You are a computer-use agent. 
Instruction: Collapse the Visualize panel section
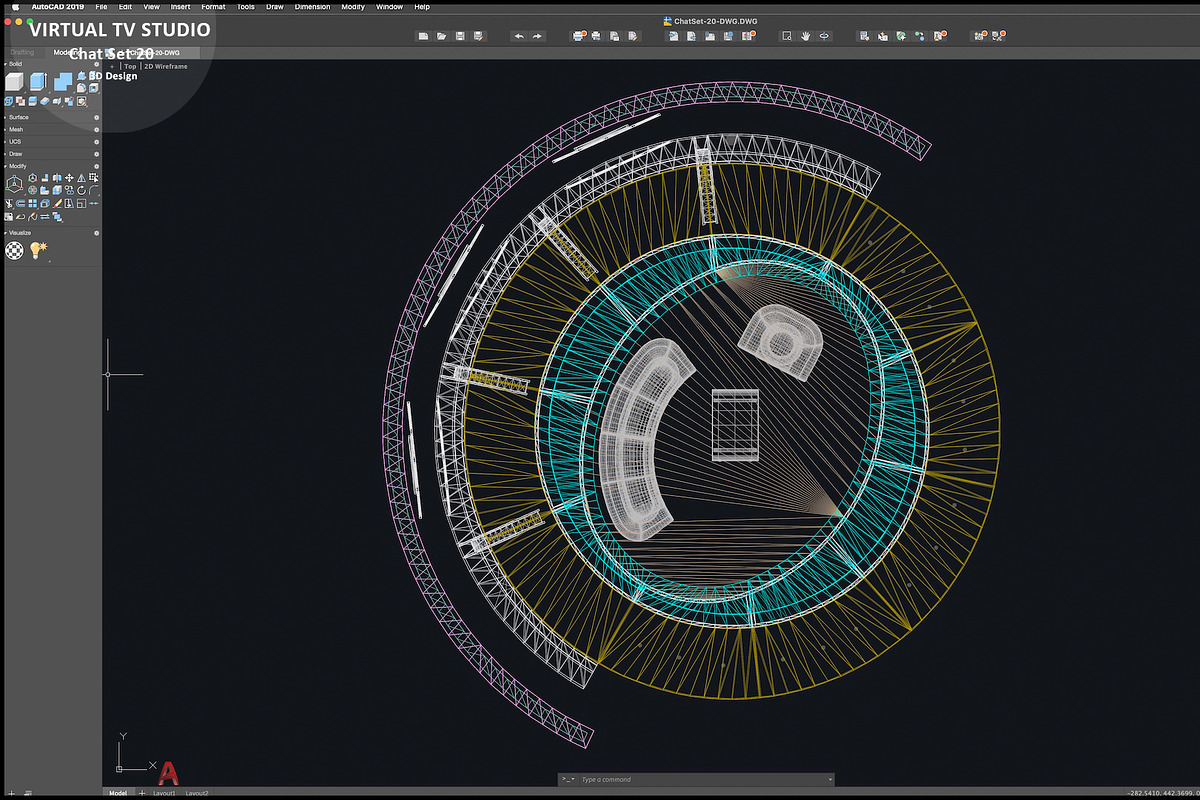click(6, 232)
